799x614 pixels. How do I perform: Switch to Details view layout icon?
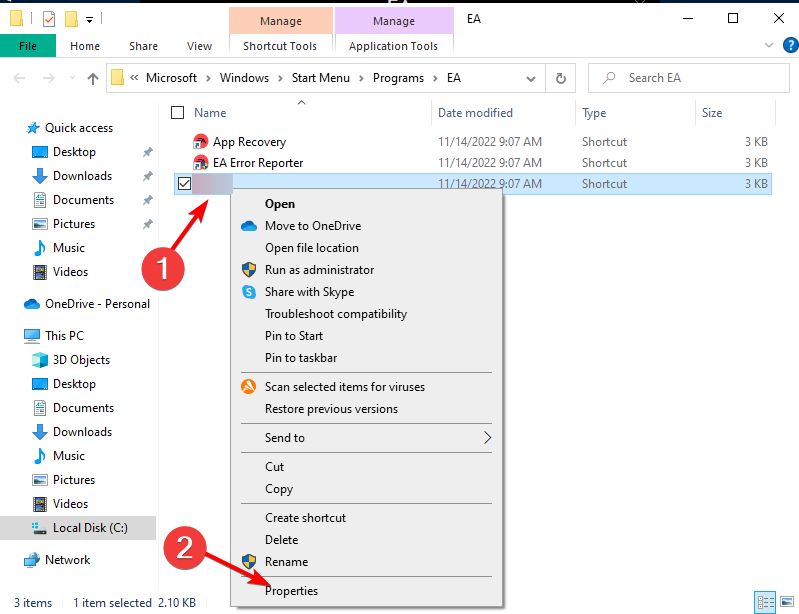click(x=765, y=603)
